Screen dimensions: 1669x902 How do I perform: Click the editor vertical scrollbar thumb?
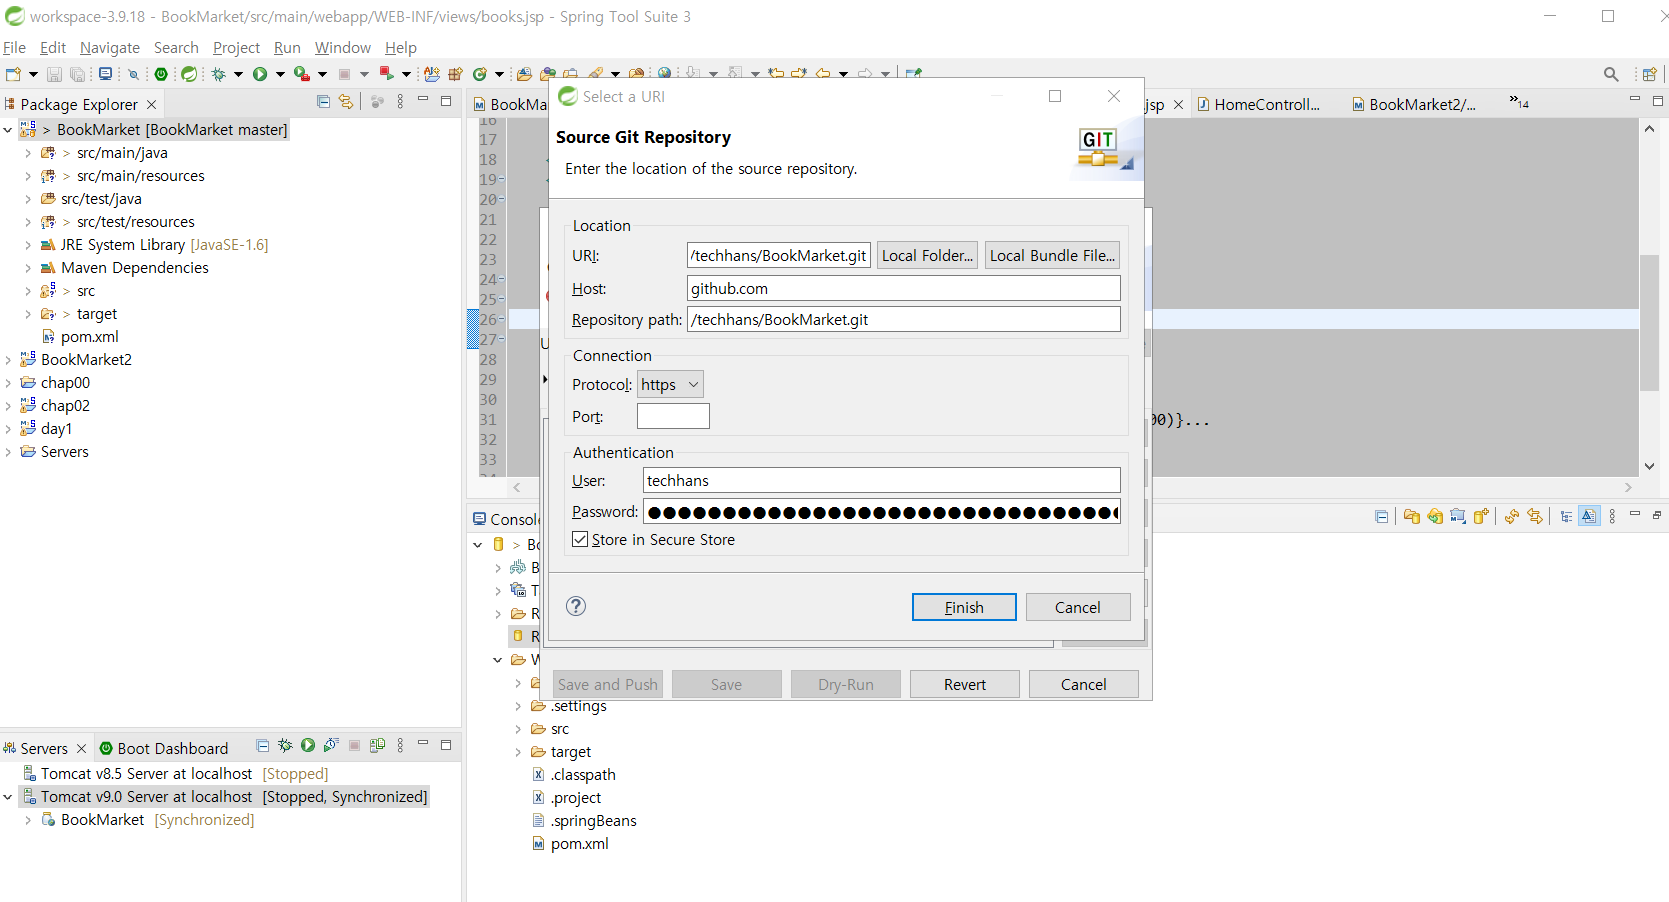tap(1650, 323)
